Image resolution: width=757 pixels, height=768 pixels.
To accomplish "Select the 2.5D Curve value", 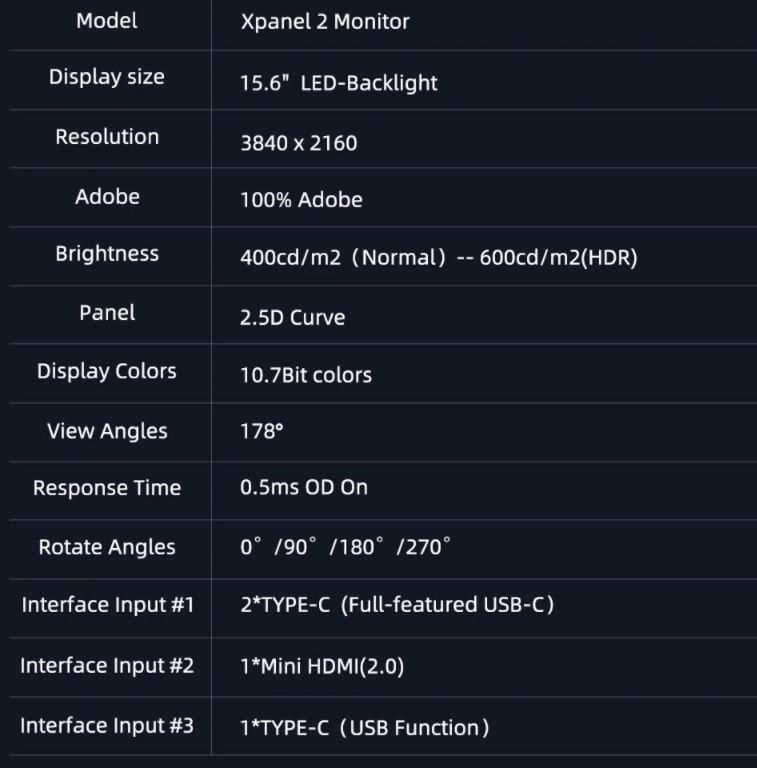I will coord(292,317).
